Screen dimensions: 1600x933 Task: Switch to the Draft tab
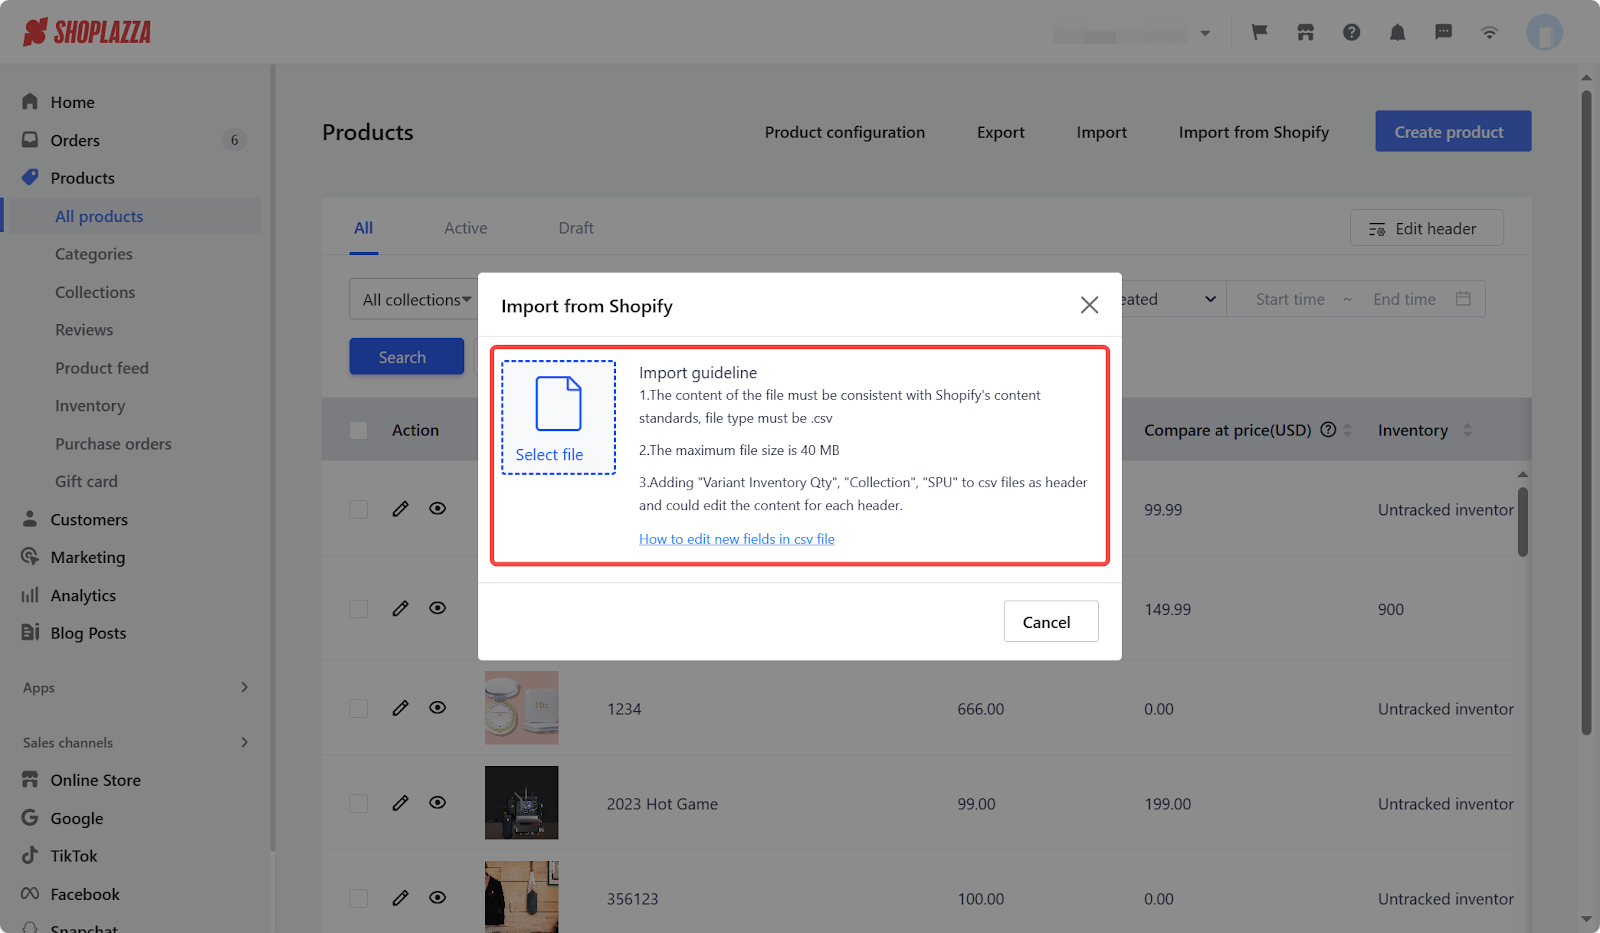coord(575,228)
